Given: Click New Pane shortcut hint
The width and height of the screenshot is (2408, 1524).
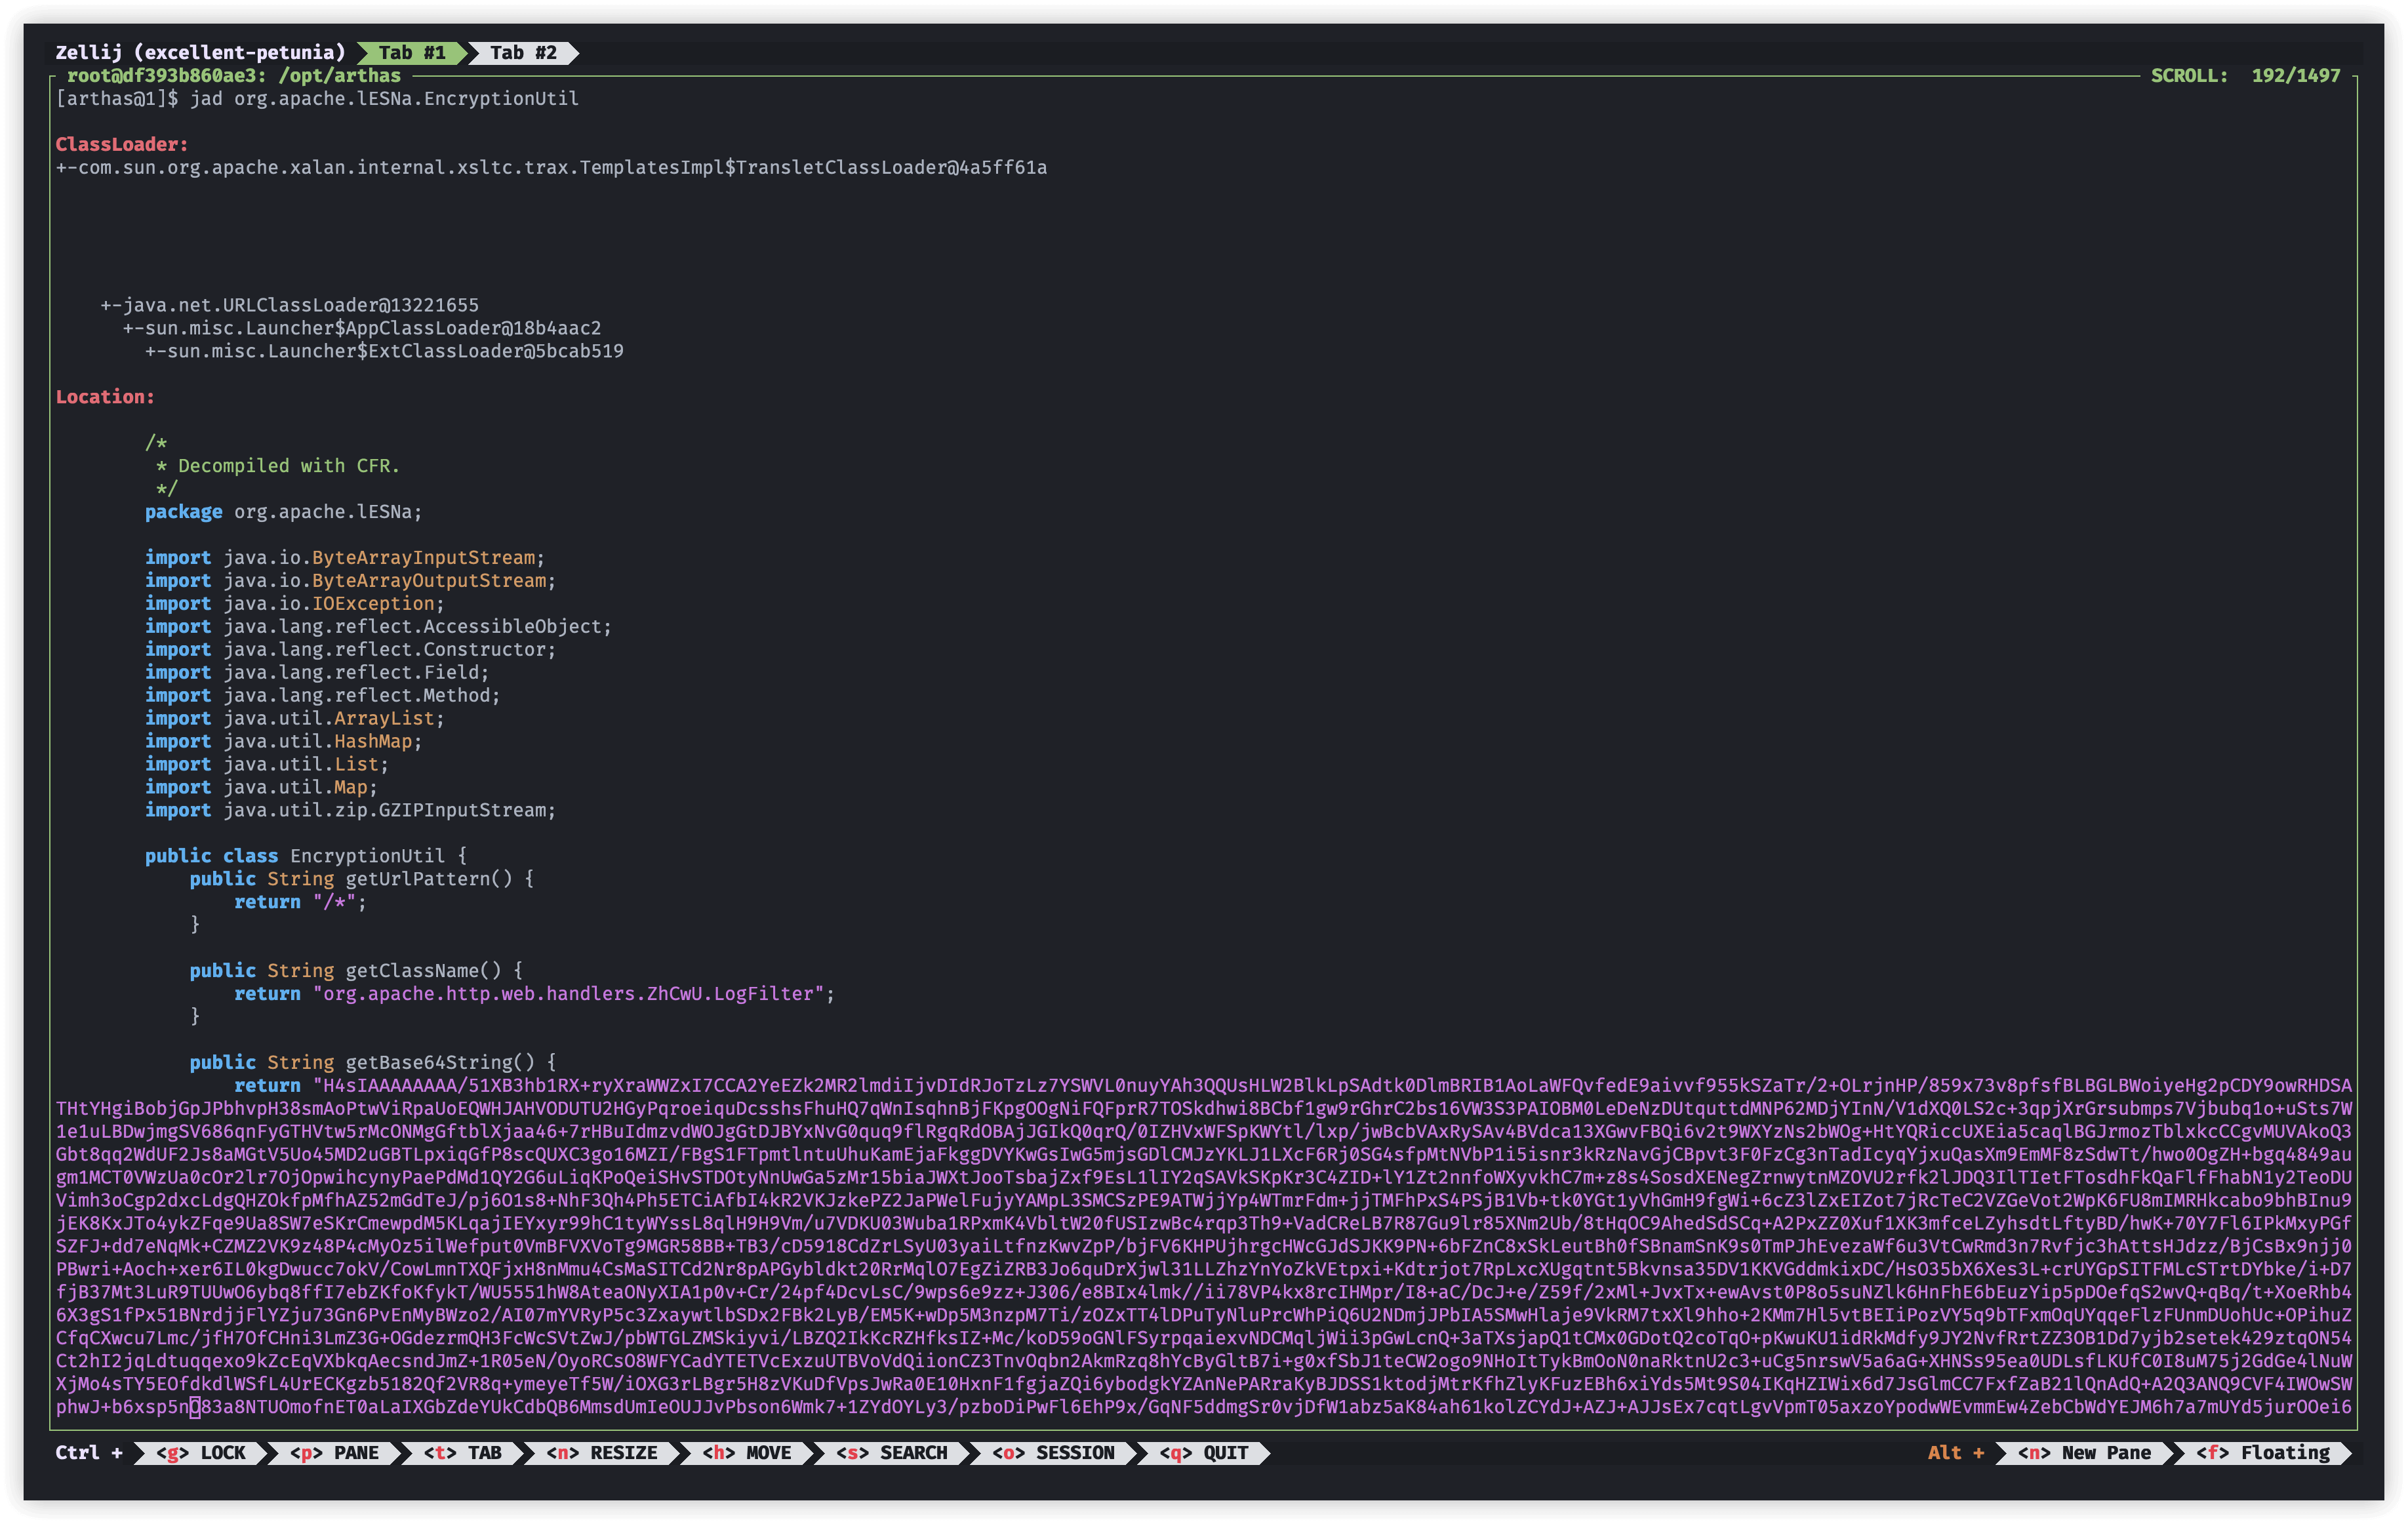Looking at the screenshot, I should 2084,1452.
